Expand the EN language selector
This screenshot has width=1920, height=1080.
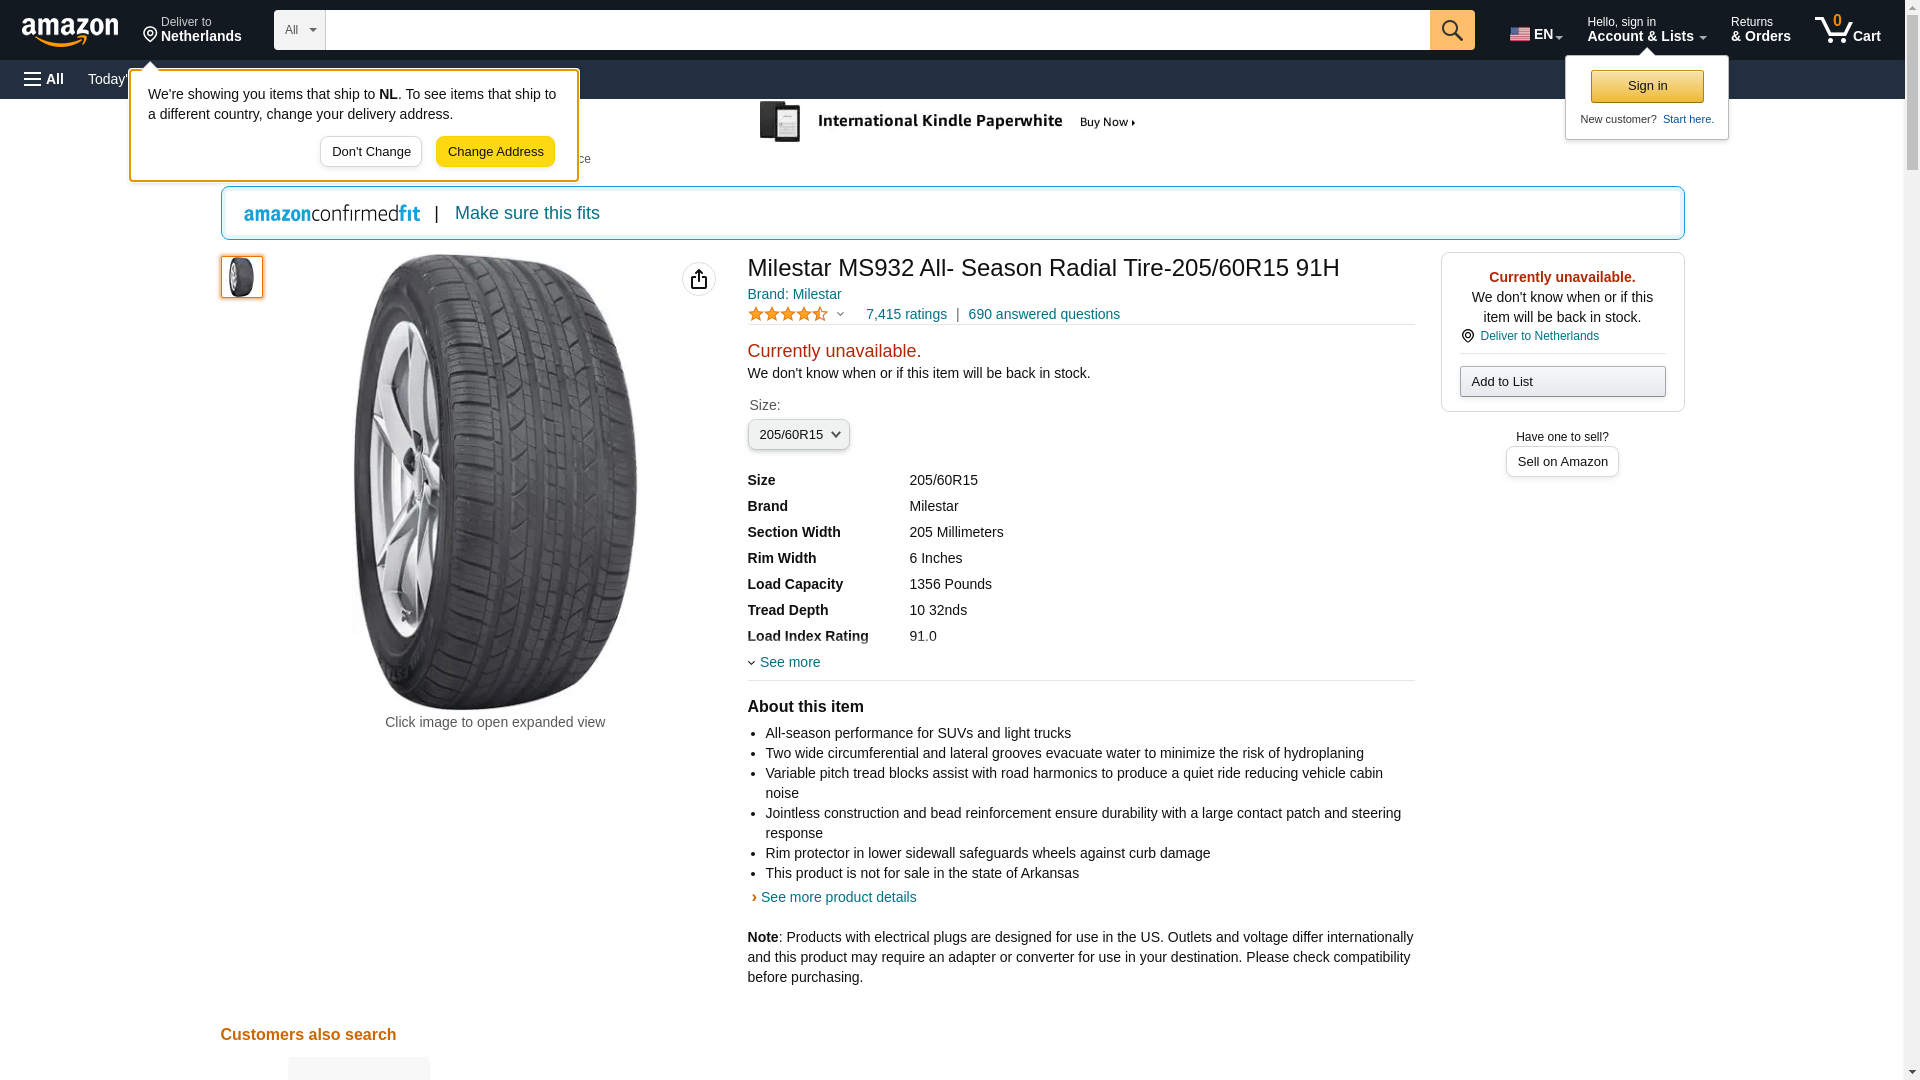click(1535, 33)
